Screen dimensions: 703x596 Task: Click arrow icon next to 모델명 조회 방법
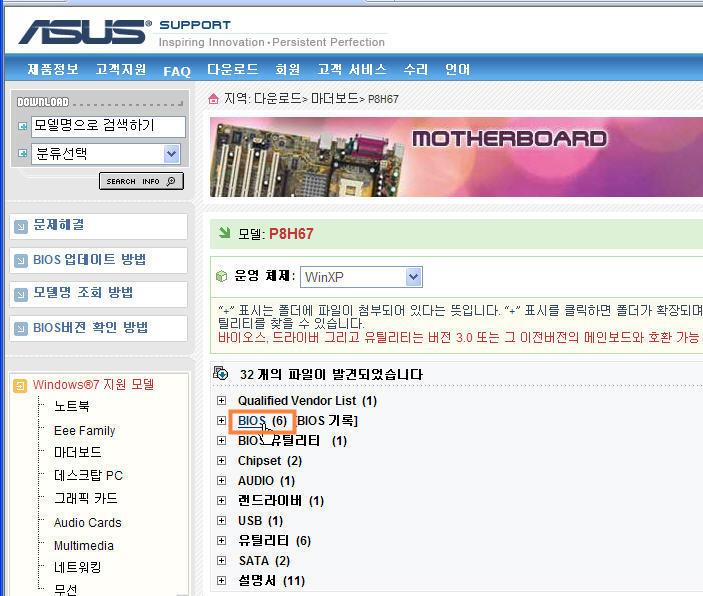[21, 295]
